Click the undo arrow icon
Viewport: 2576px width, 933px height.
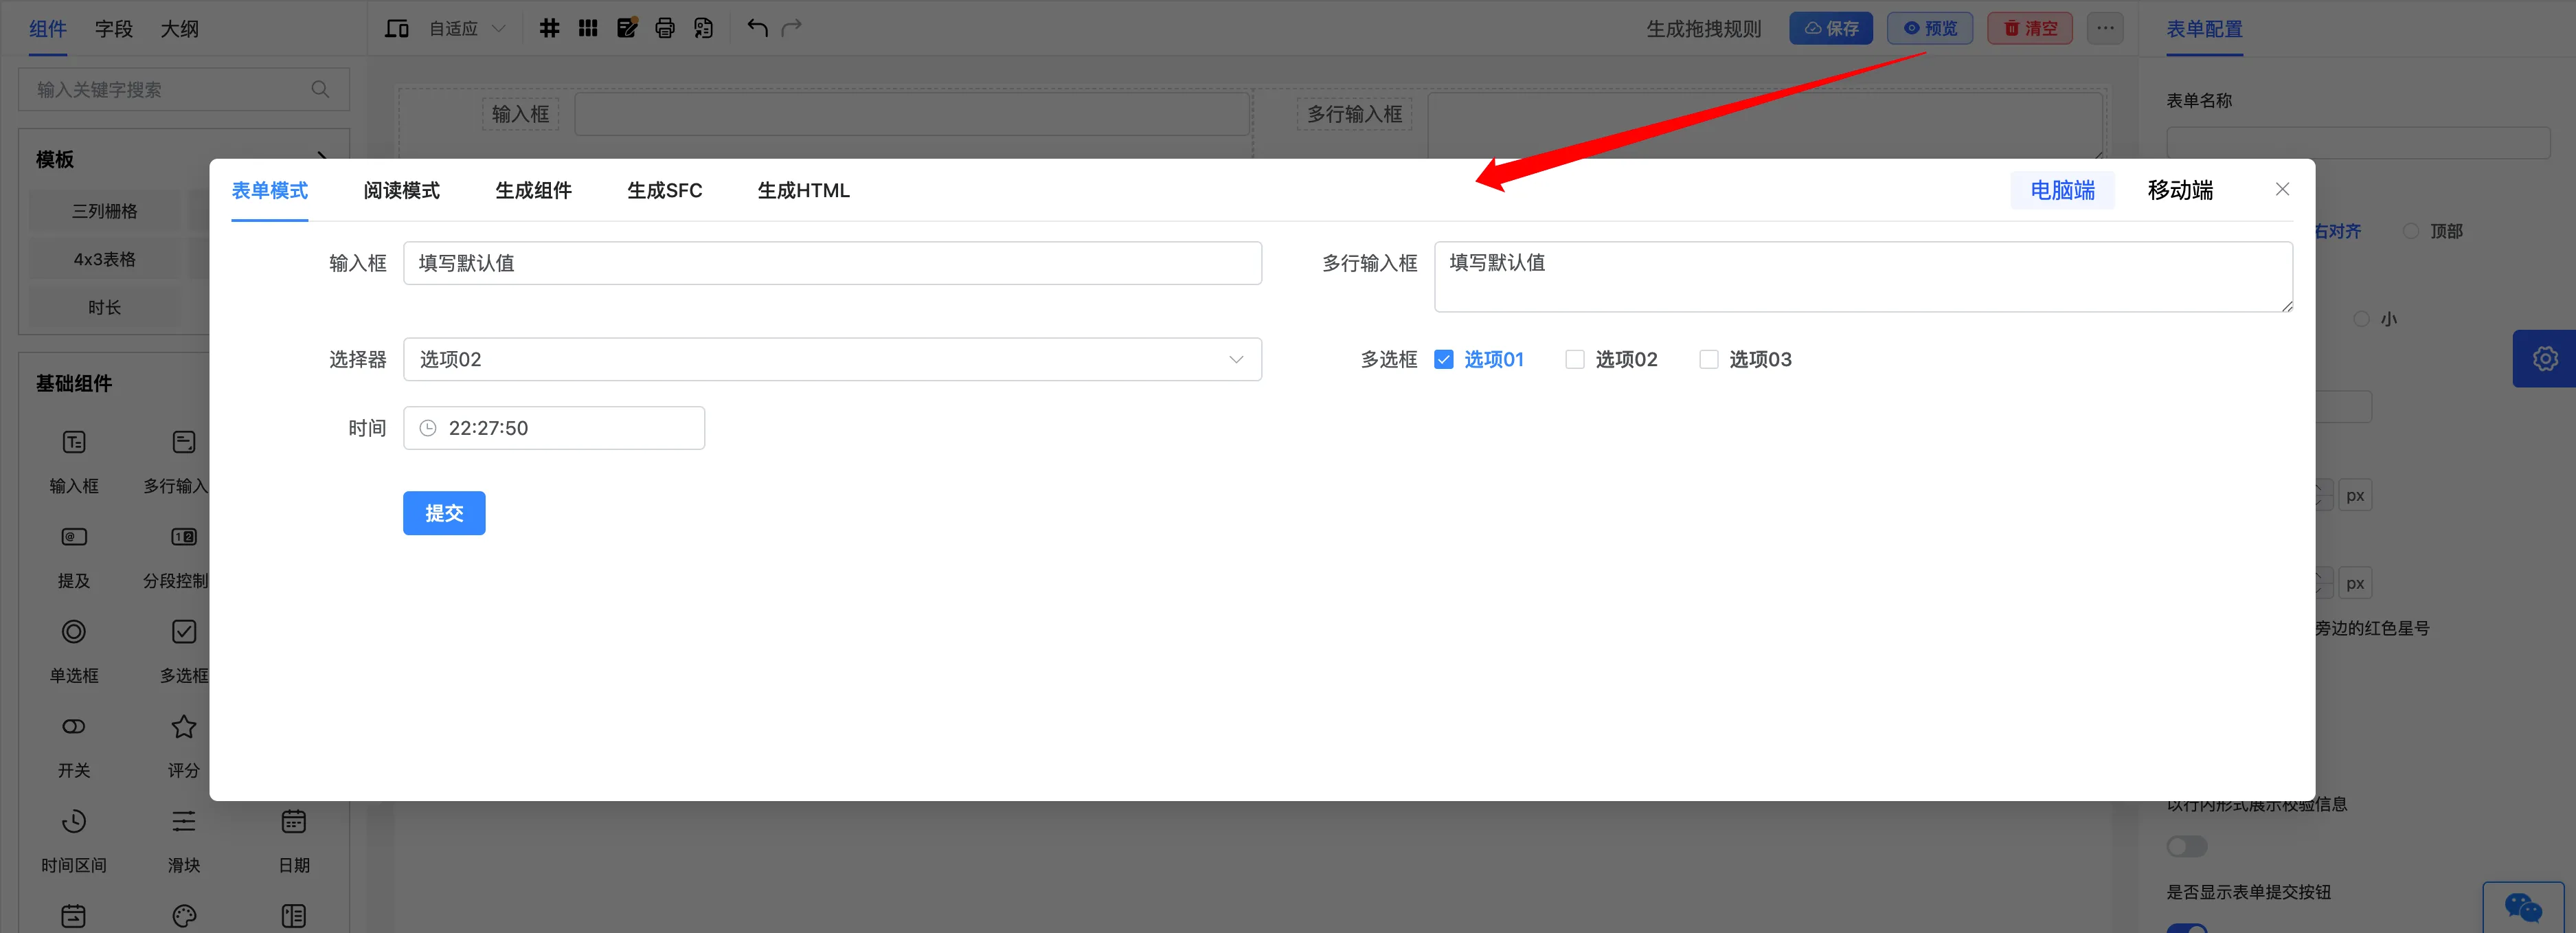757,28
